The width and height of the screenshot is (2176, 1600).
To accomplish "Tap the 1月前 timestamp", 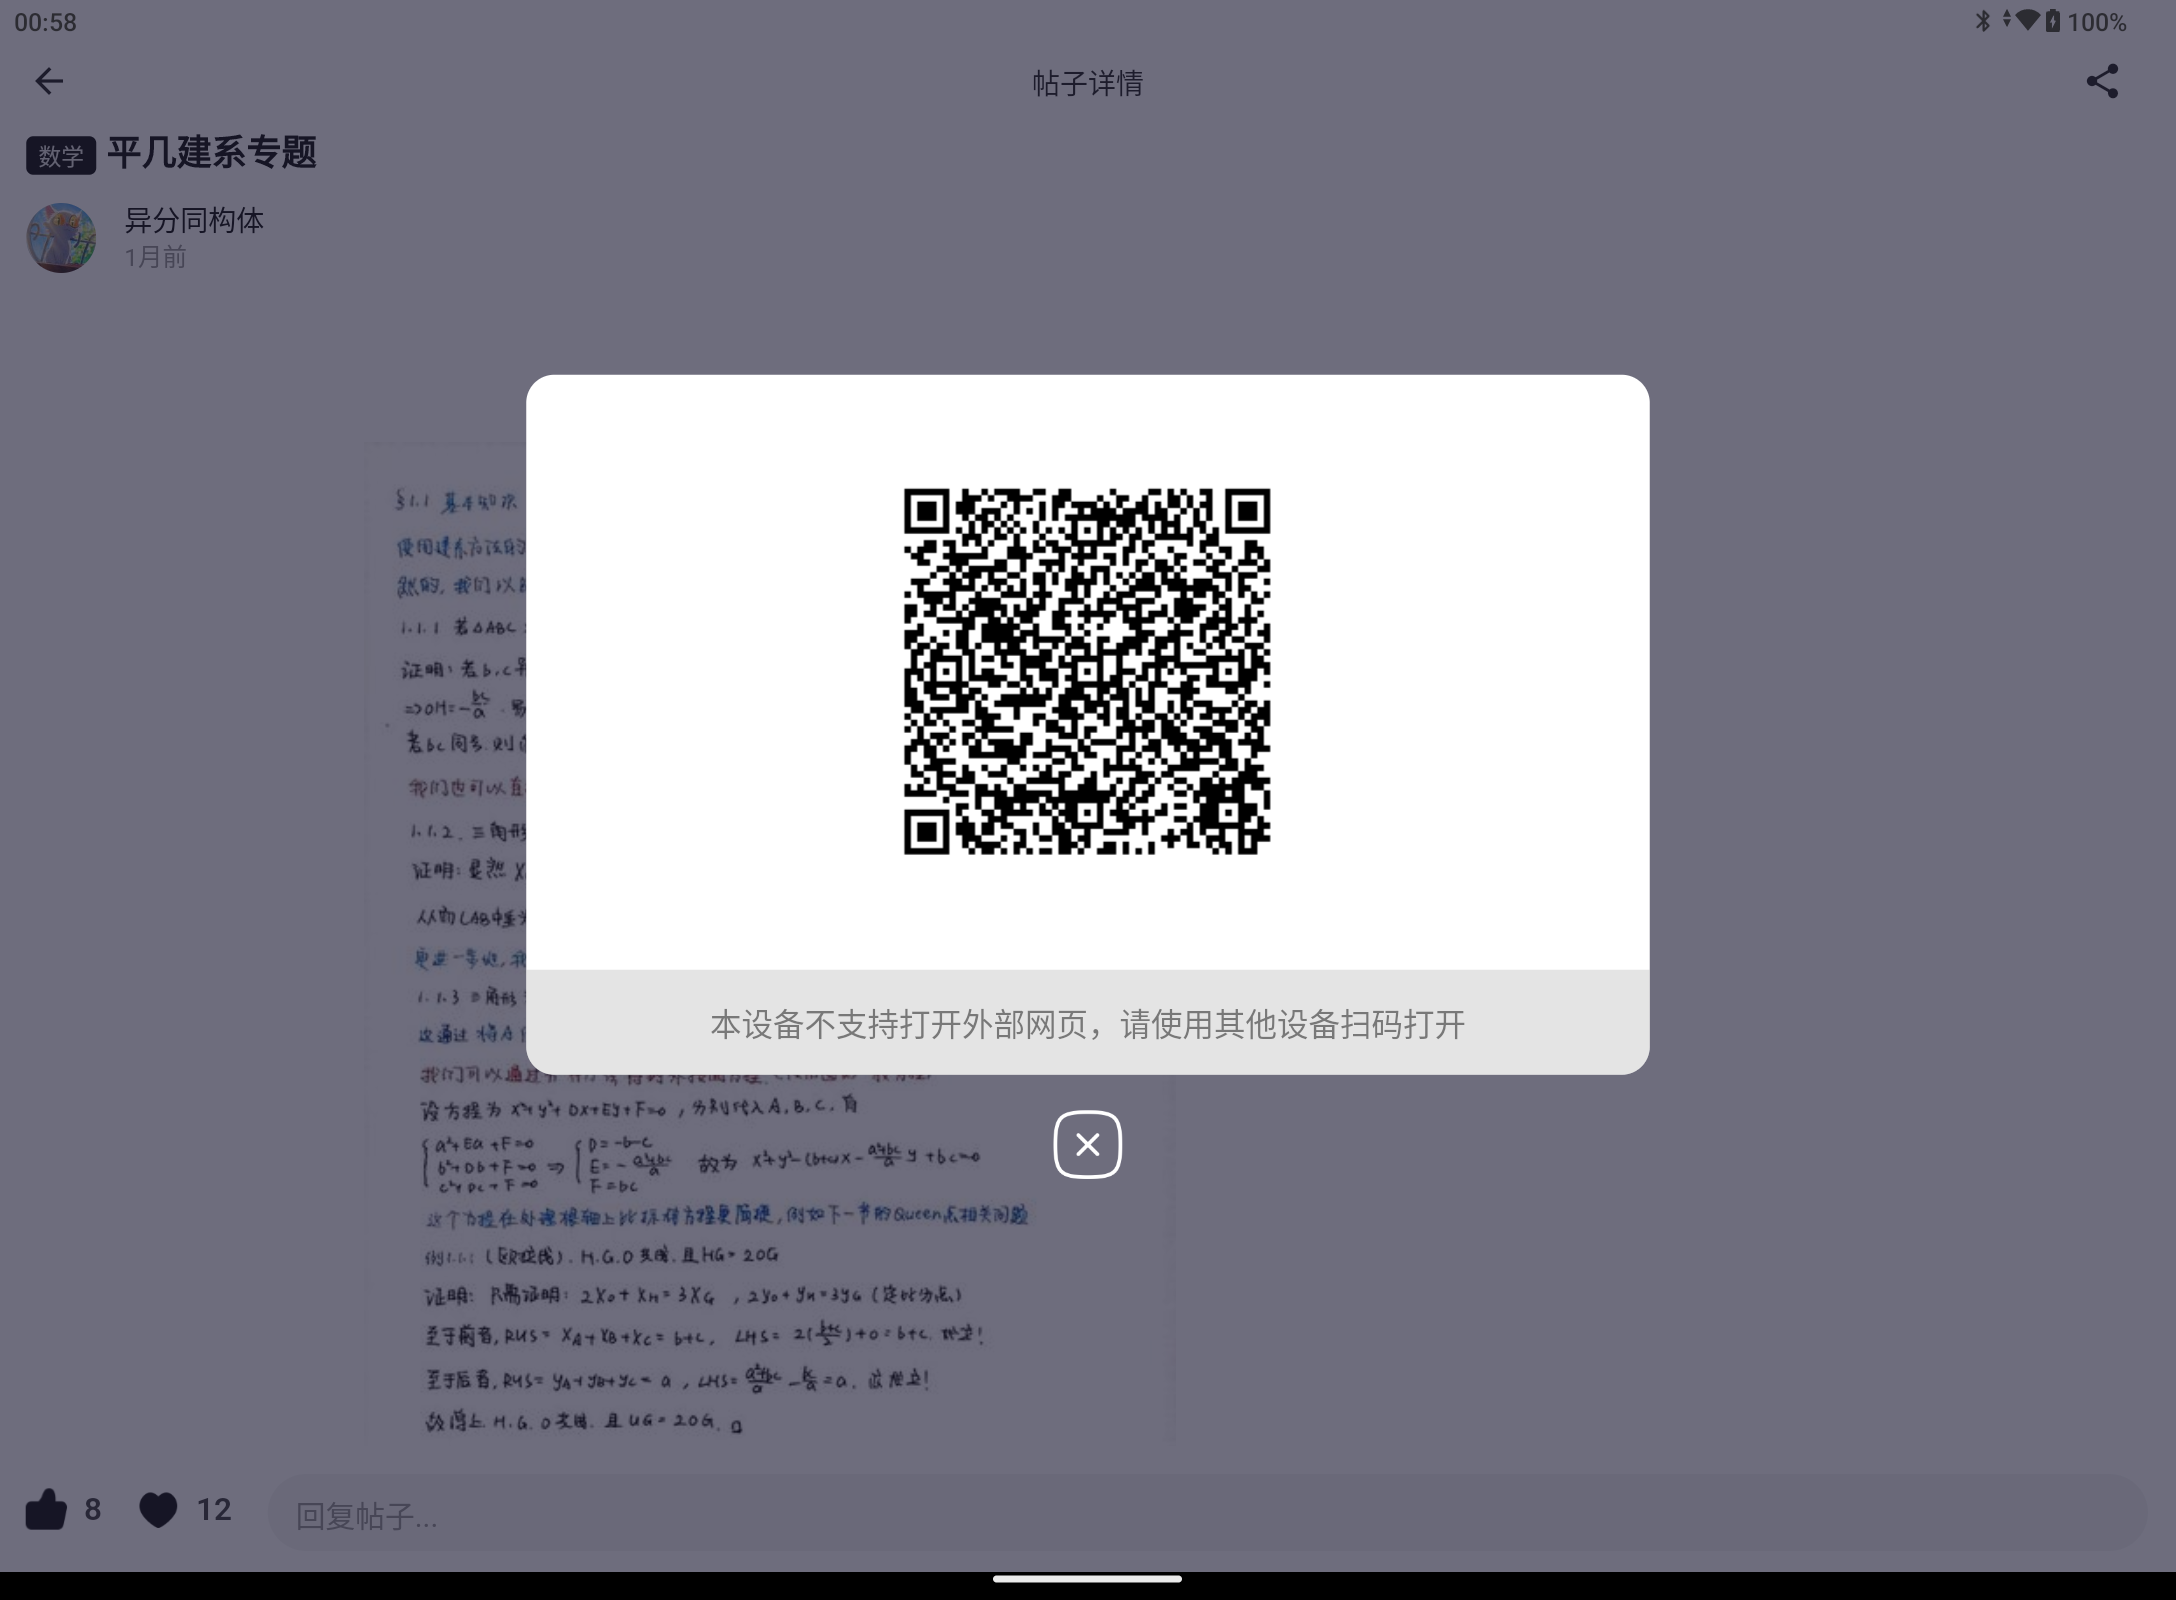I will point(155,257).
